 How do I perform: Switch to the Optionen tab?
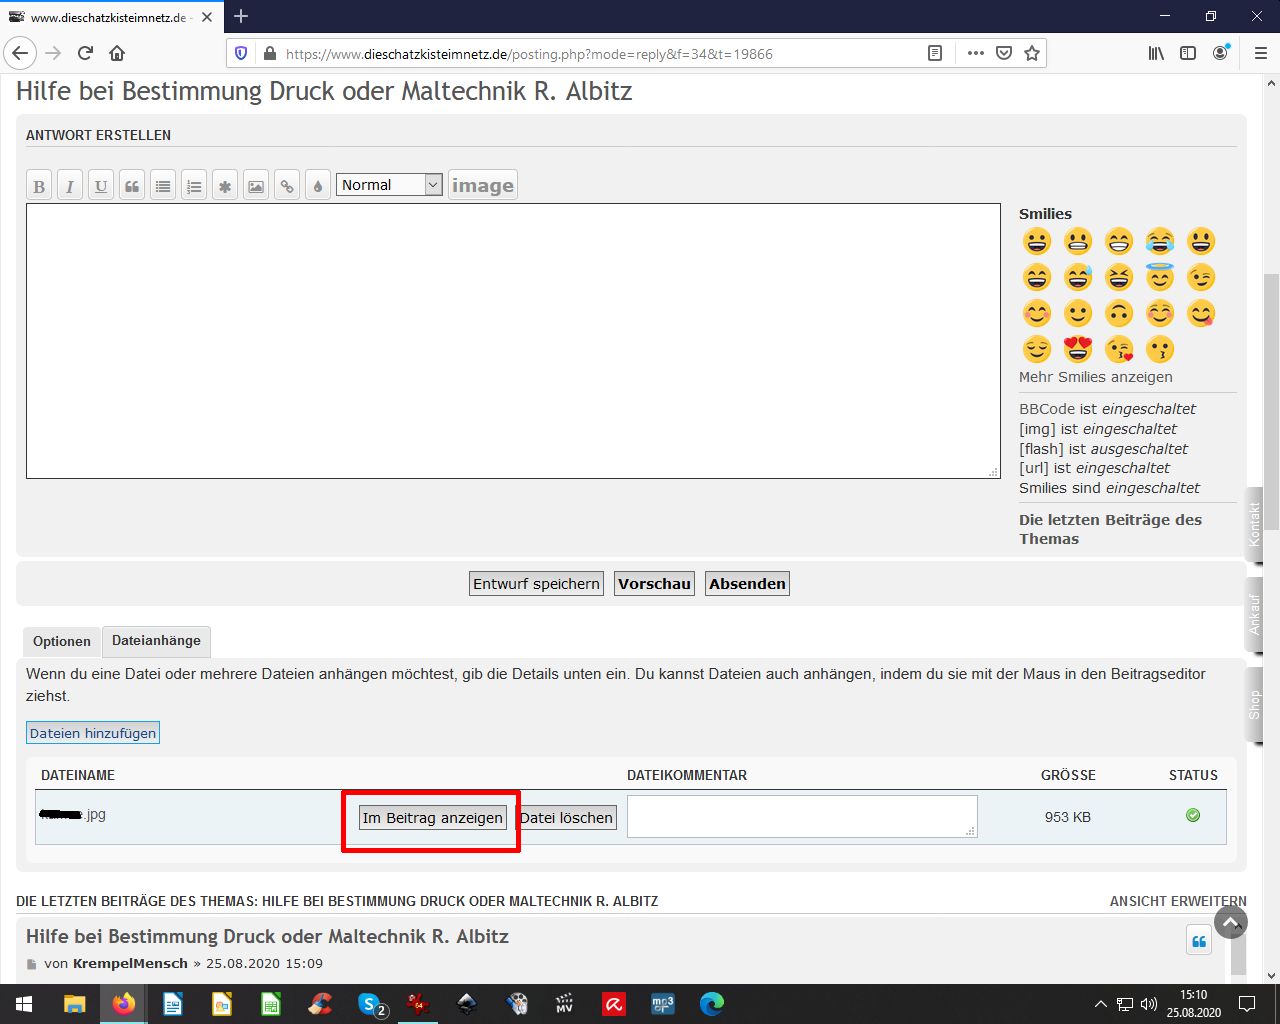pyautogui.click(x=61, y=642)
